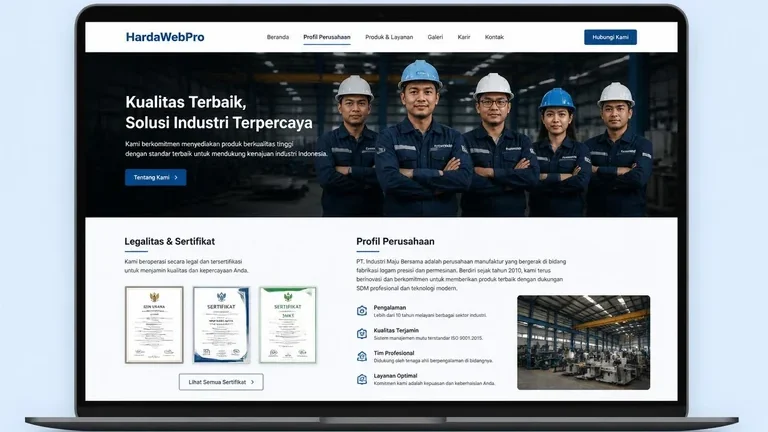Click the chevron in Lihat Semua Sertifikat
Viewport: 768px width, 432px height.
[253, 382]
